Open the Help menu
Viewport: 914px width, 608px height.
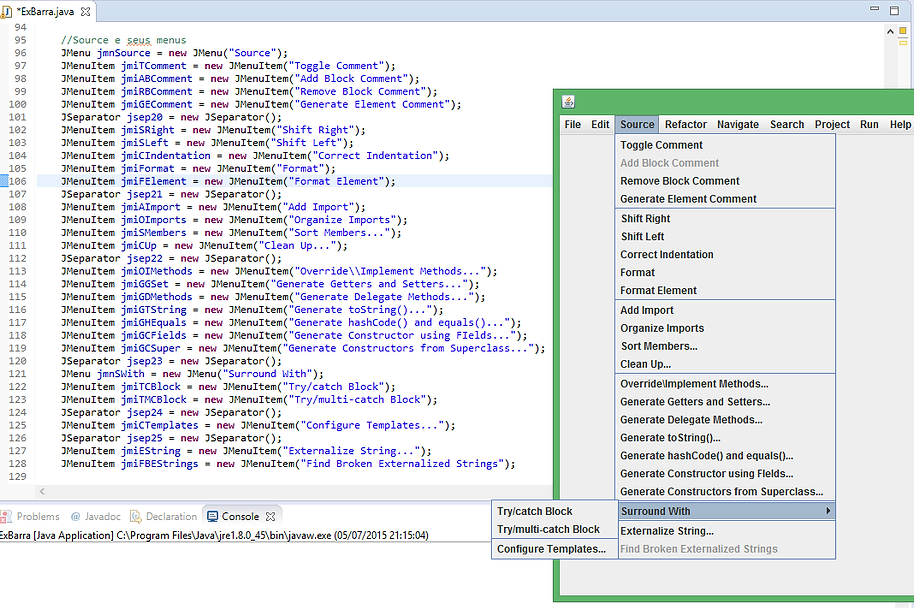(900, 124)
